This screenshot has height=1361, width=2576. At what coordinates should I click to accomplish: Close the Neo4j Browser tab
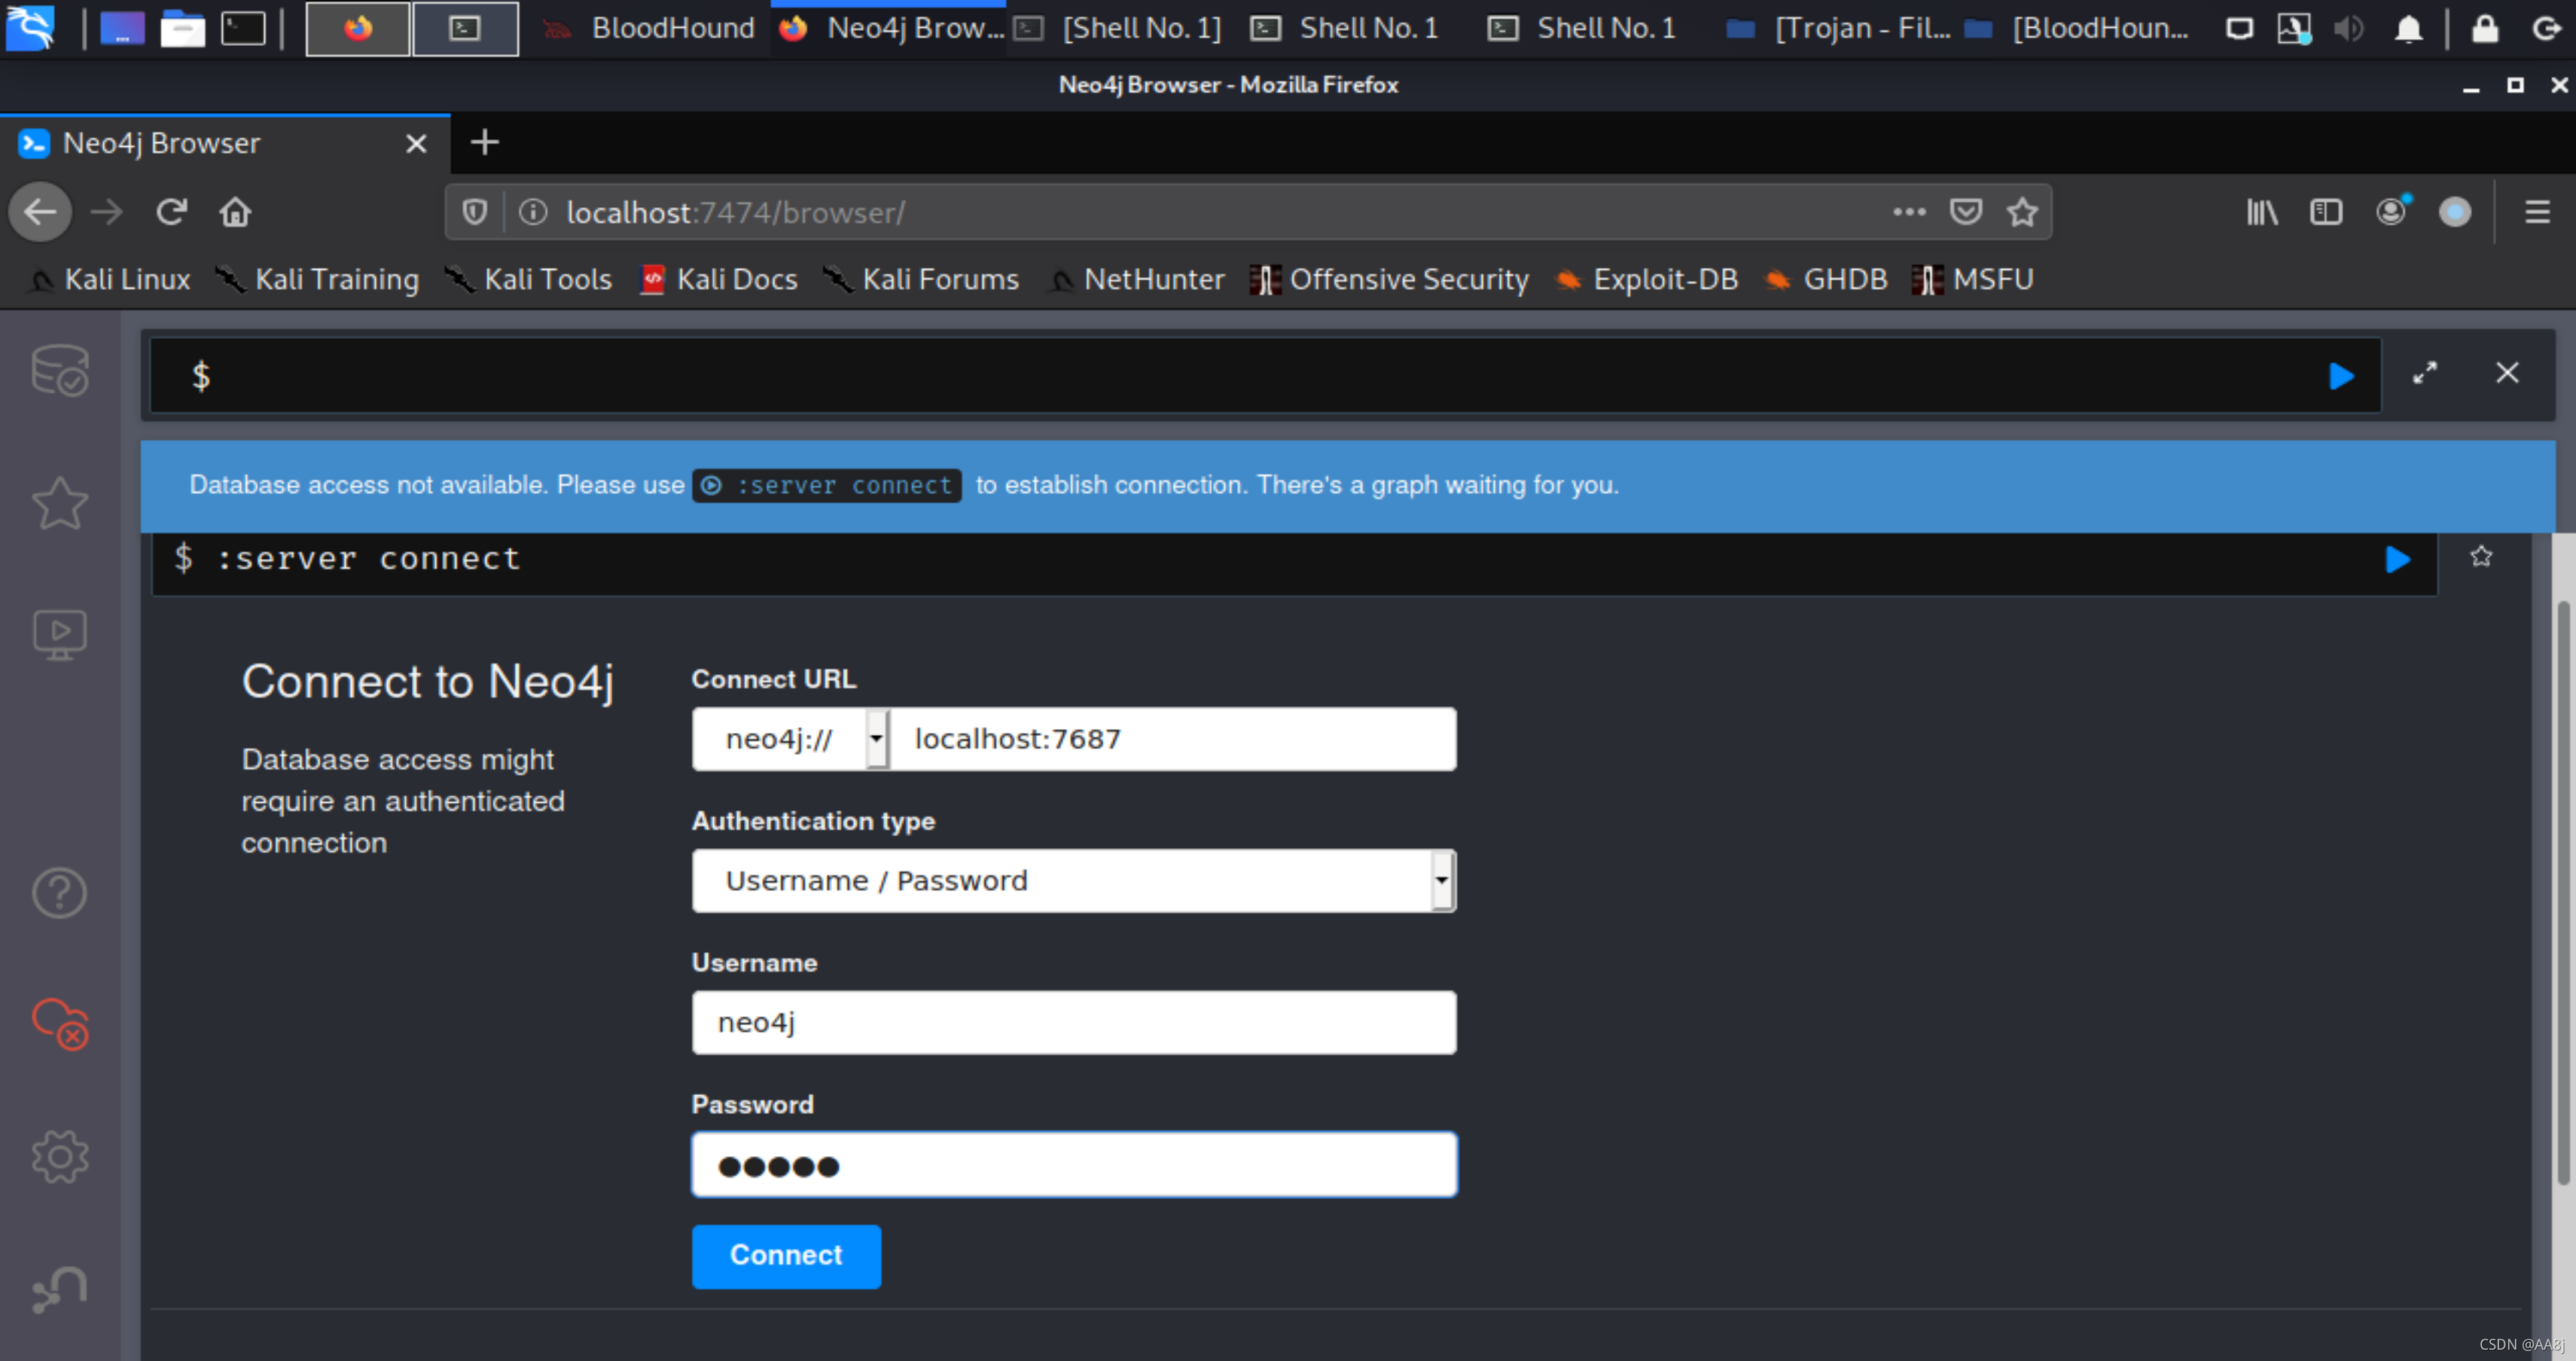[x=416, y=144]
